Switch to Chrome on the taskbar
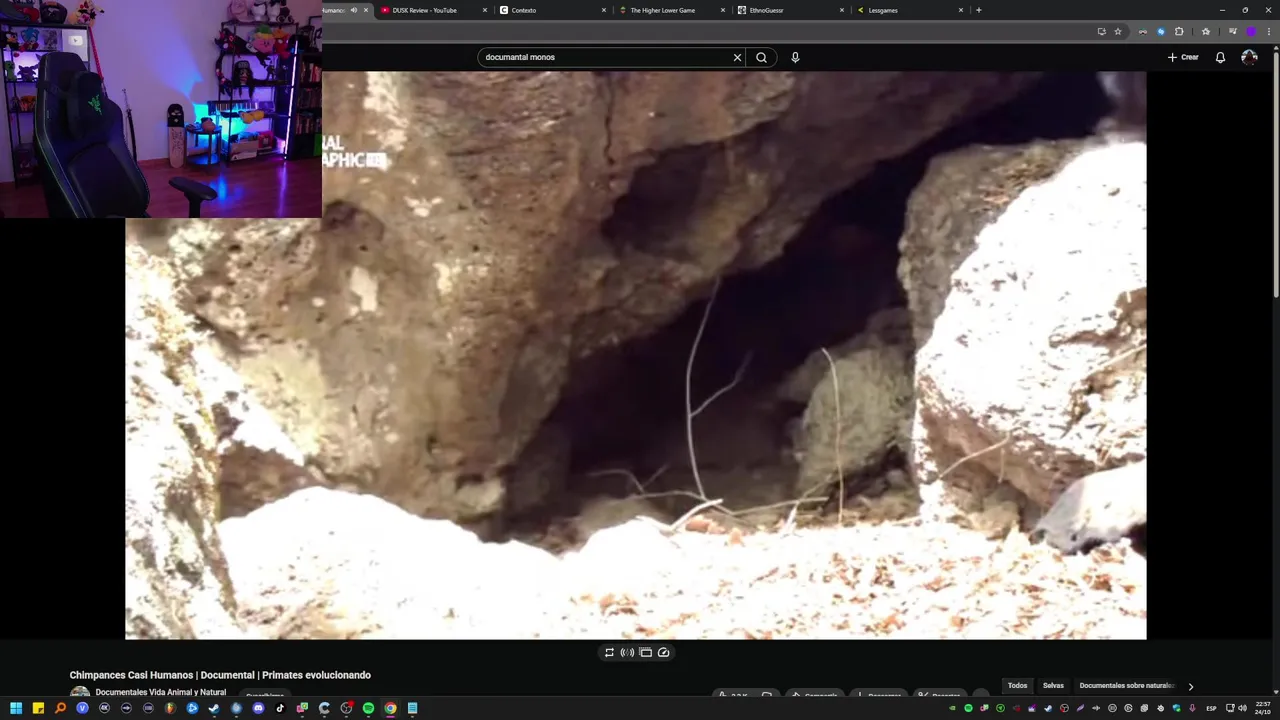 pos(390,708)
